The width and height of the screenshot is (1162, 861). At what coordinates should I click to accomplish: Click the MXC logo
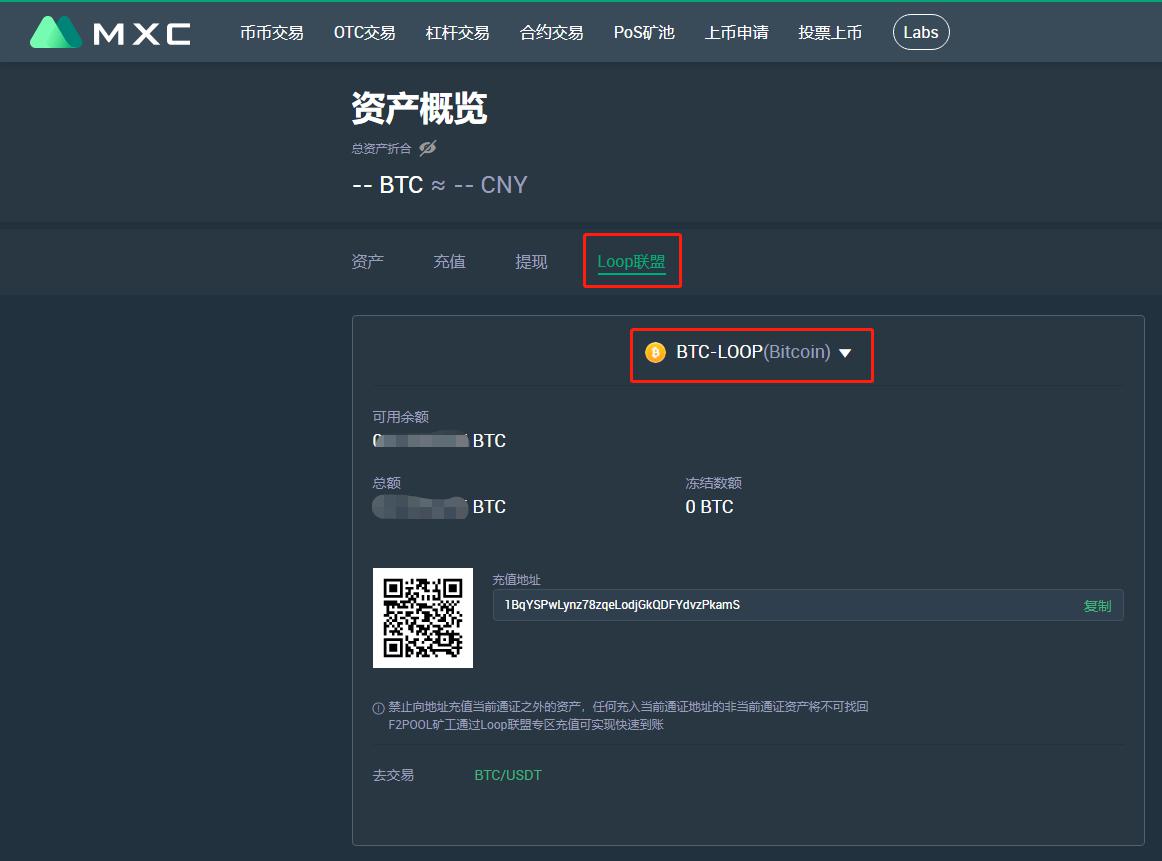[x=110, y=32]
